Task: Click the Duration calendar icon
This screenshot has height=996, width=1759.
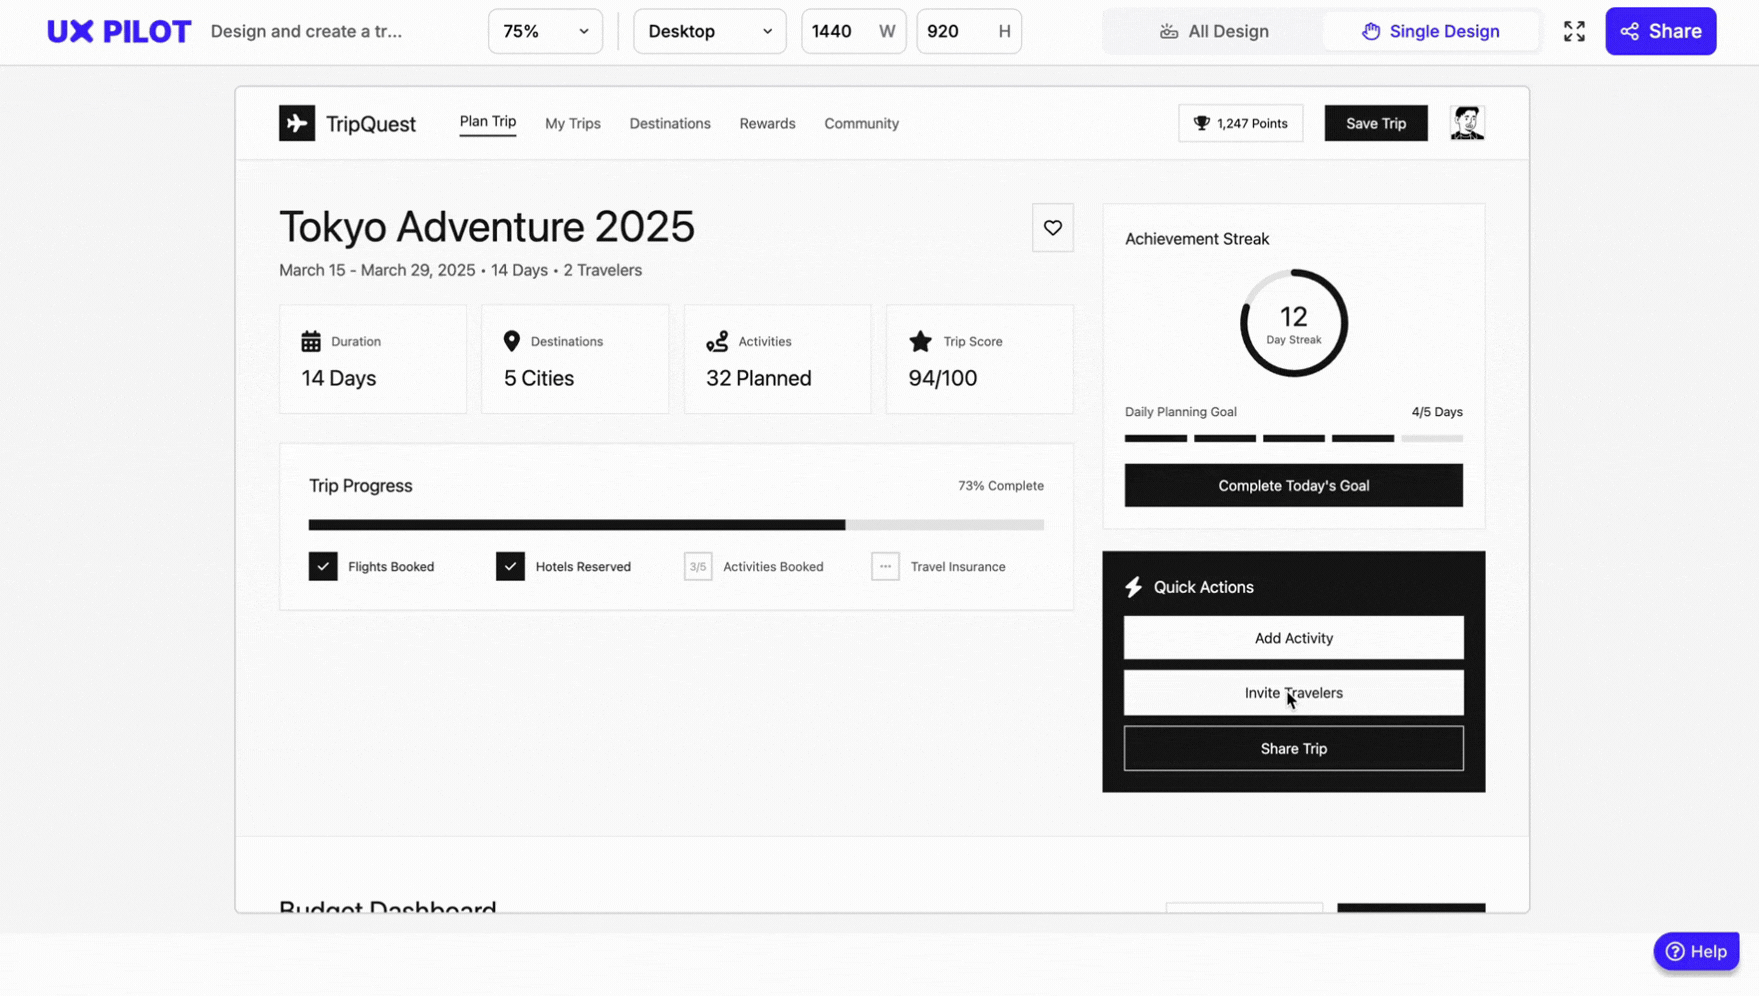Action: [x=311, y=341]
